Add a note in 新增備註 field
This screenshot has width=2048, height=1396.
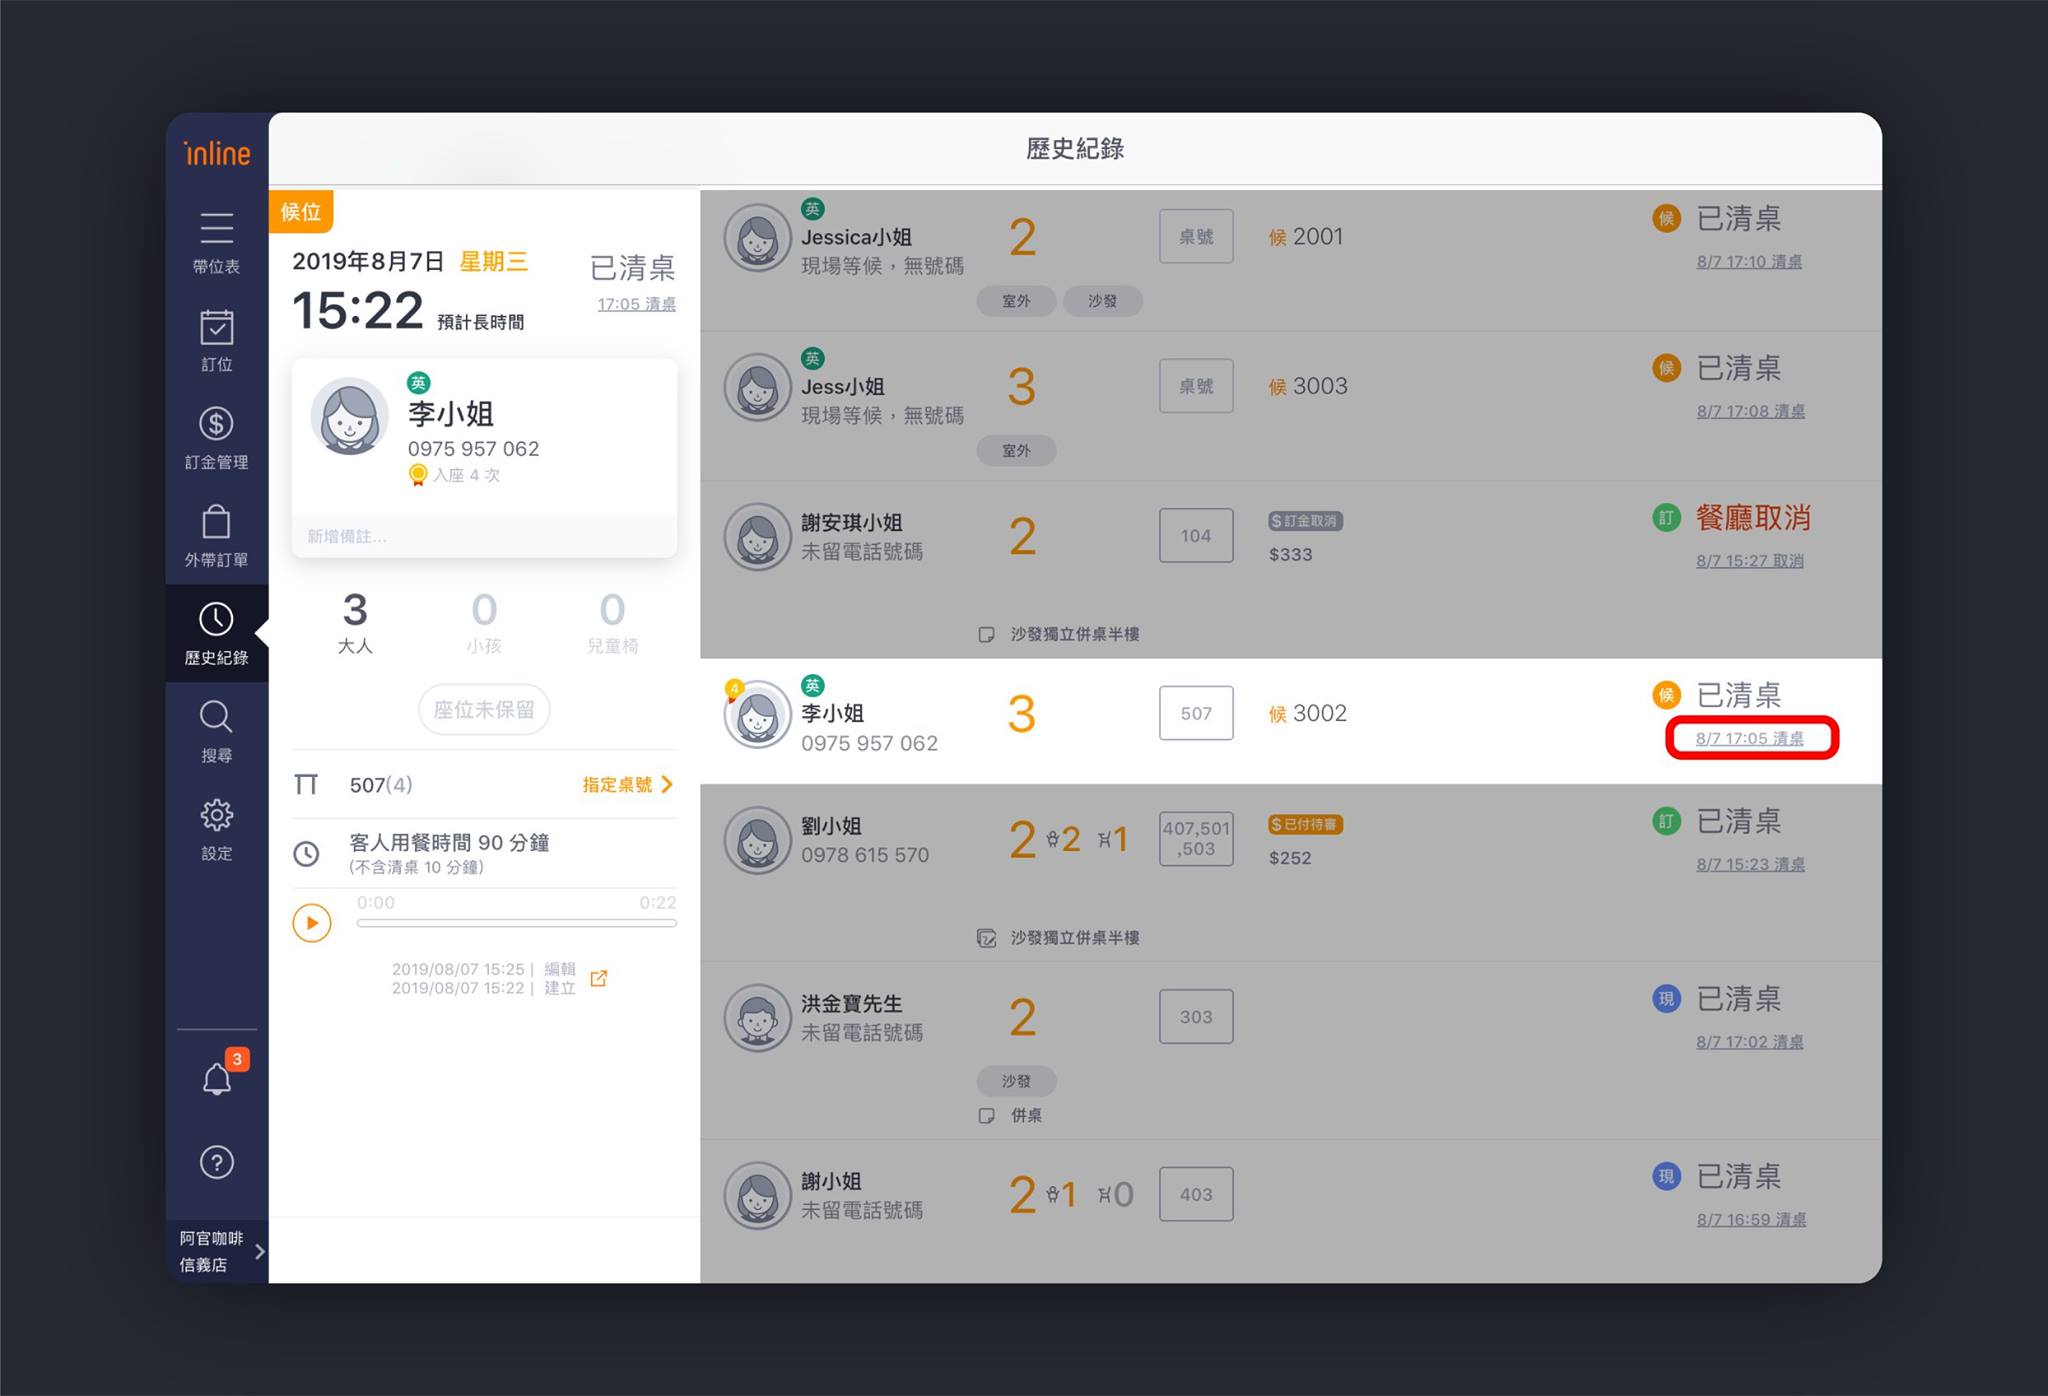coord(484,536)
